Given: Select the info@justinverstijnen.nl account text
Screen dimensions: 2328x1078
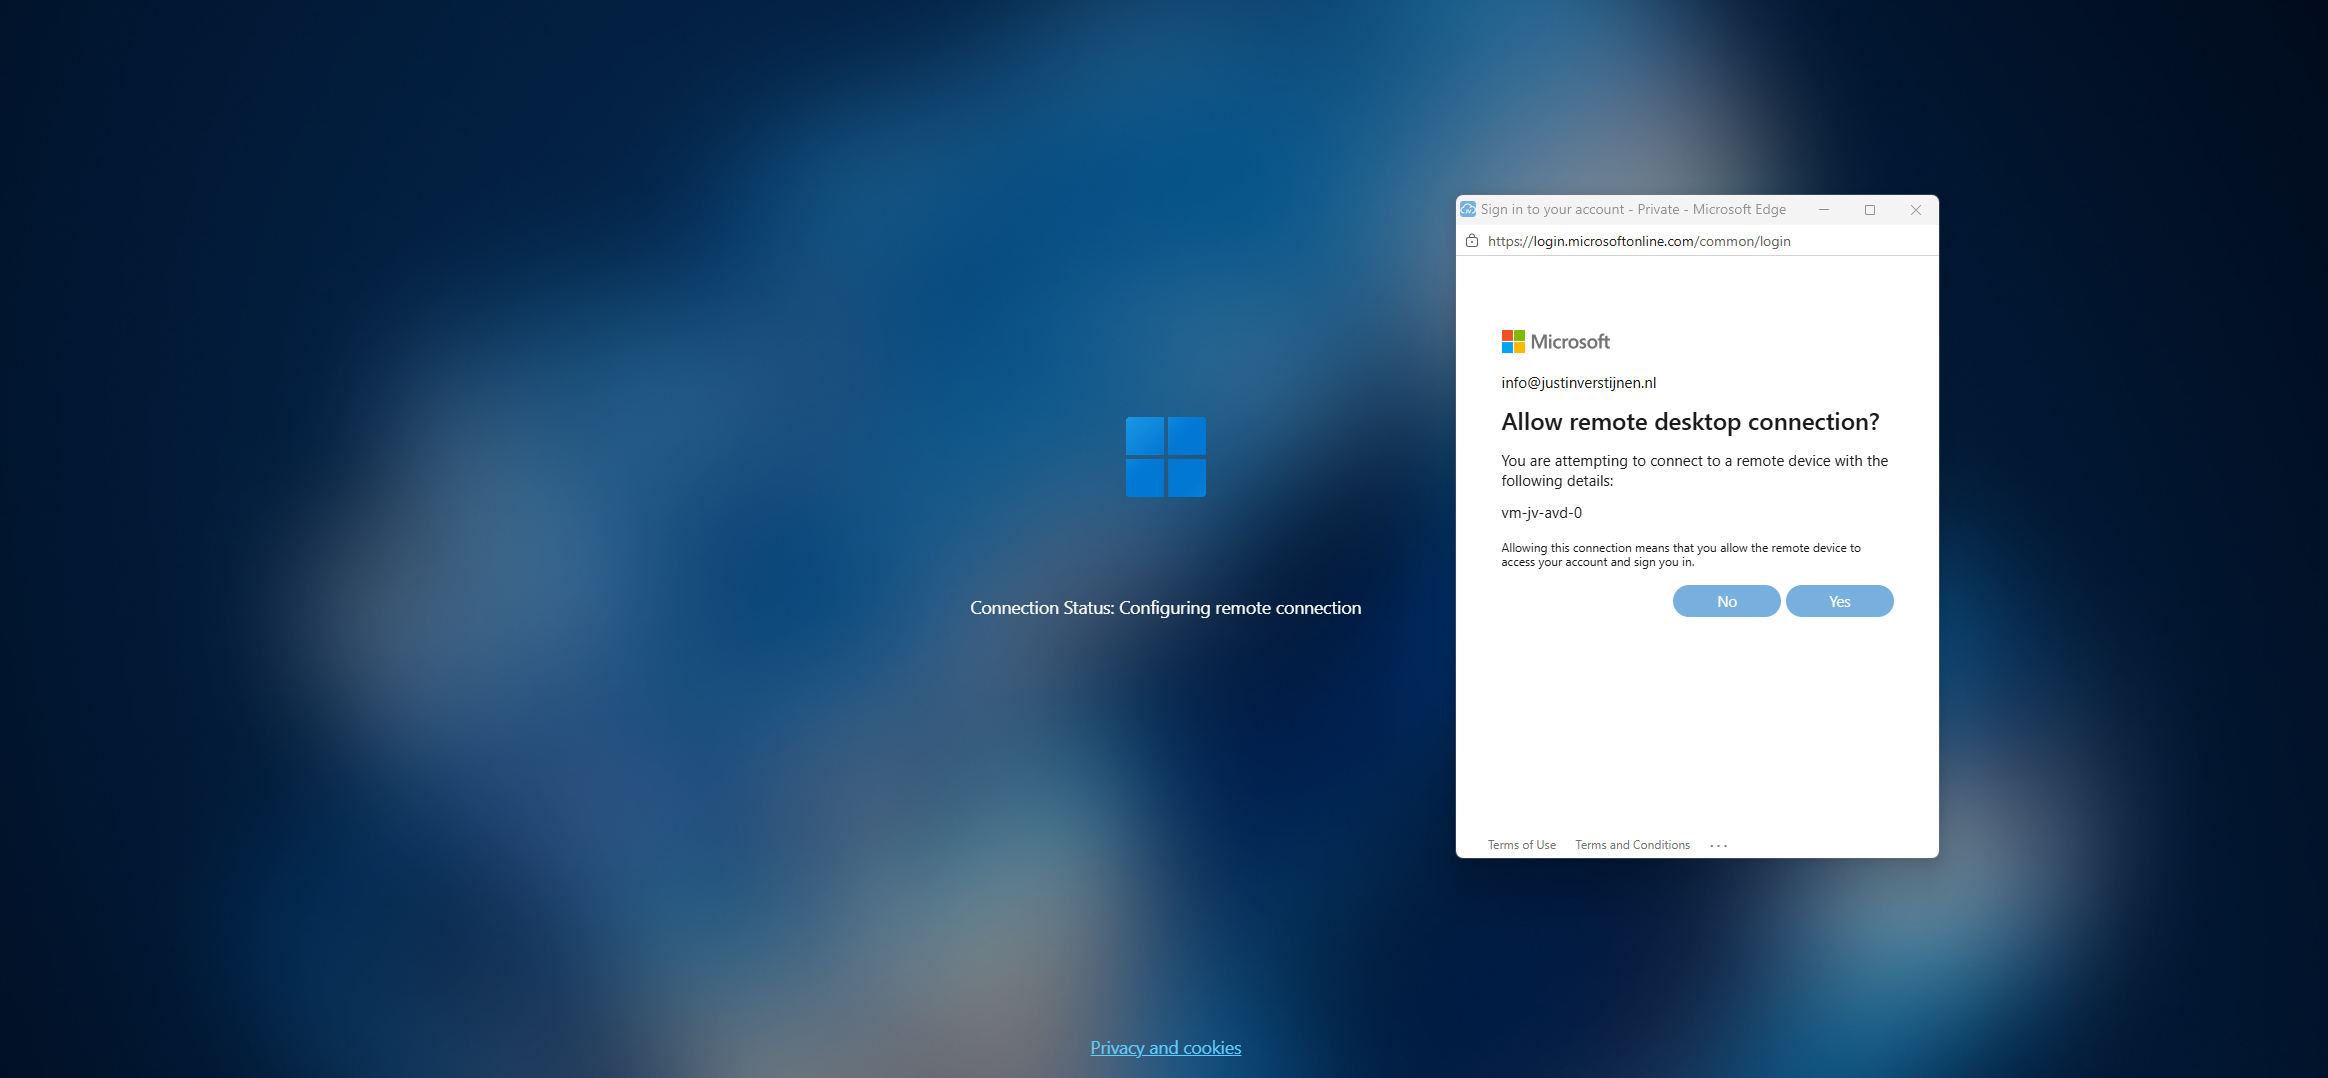Looking at the screenshot, I should [x=1578, y=383].
